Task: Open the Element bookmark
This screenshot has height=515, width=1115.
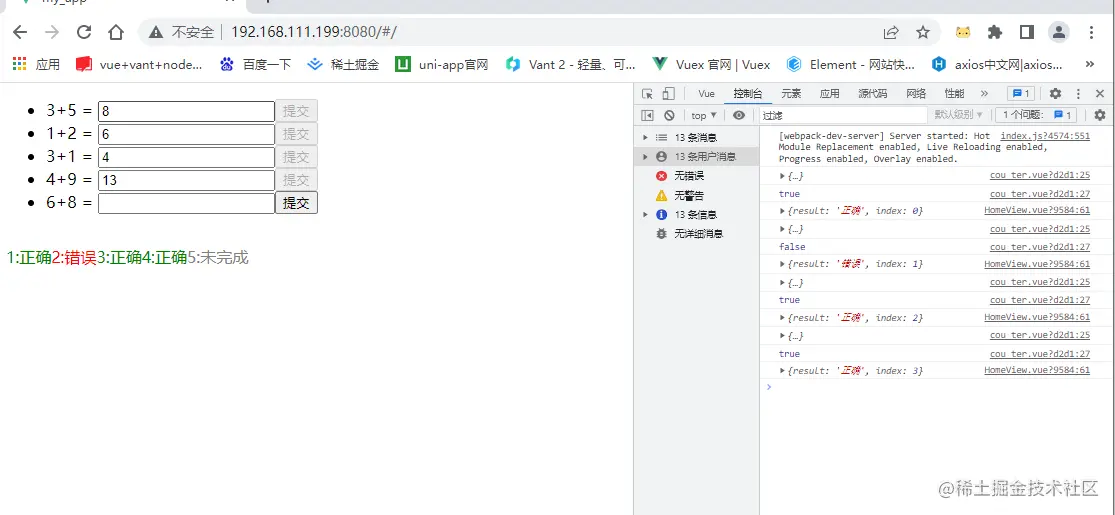Action: tap(851, 65)
